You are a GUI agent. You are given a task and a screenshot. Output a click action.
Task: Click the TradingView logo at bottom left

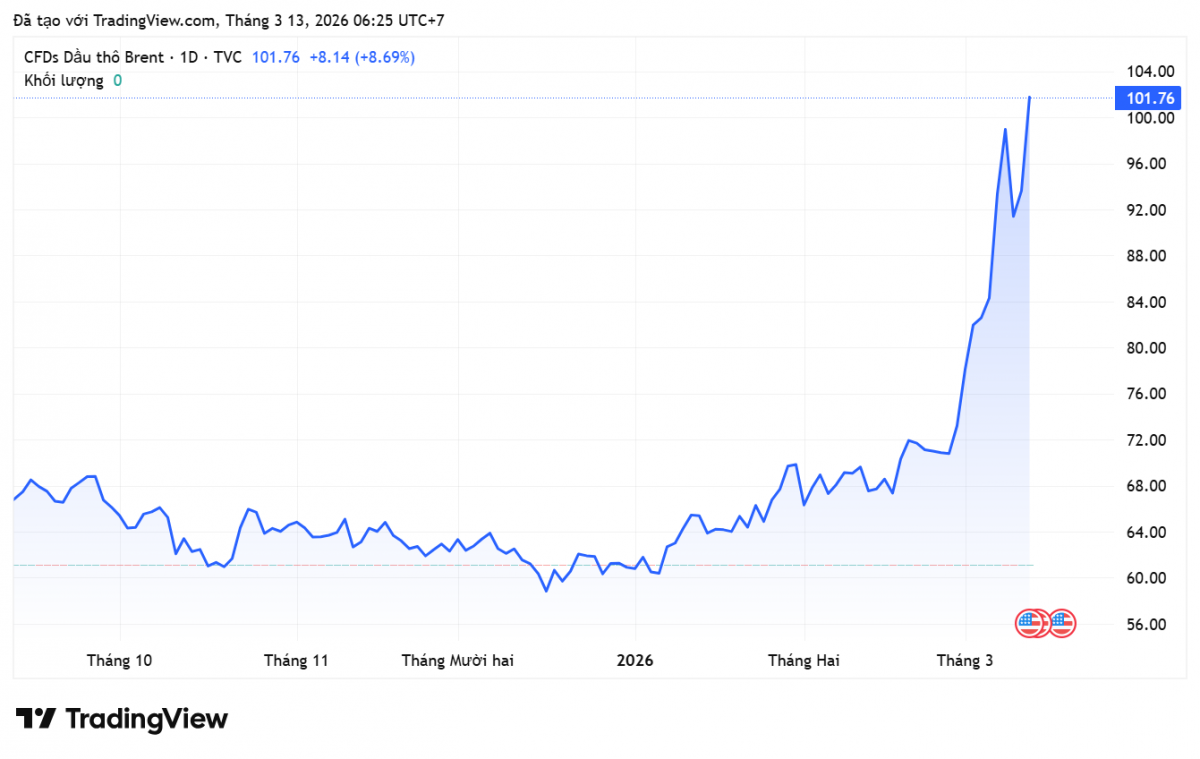pos(122,718)
